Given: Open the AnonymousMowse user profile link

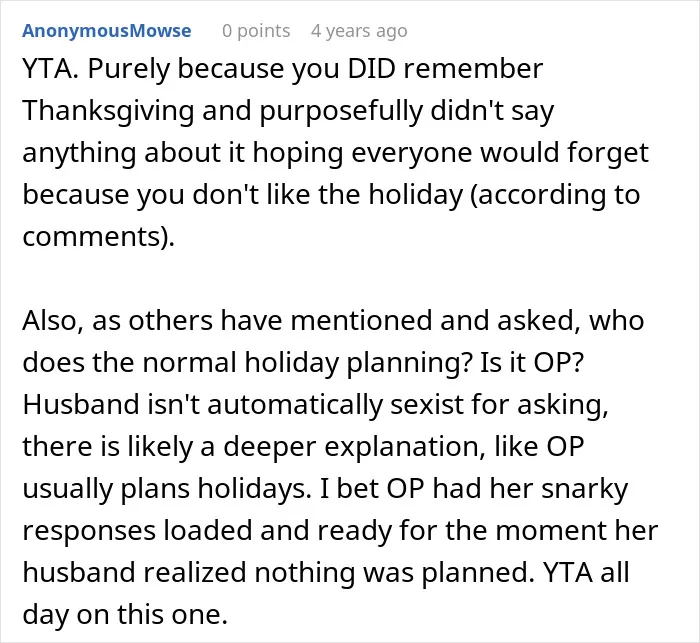Looking at the screenshot, I should tap(107, 31).
